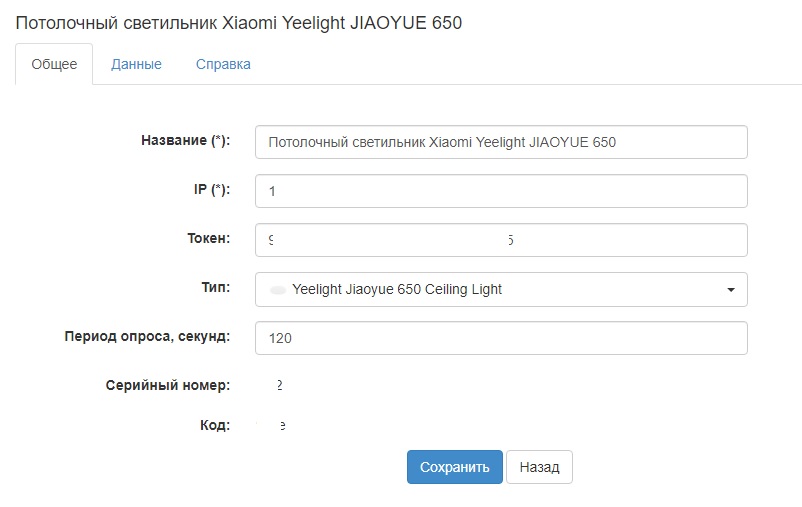The height and width of the screenshot is (507, 802).
Task: Focus the Токен input field
Action: [501, 240]
